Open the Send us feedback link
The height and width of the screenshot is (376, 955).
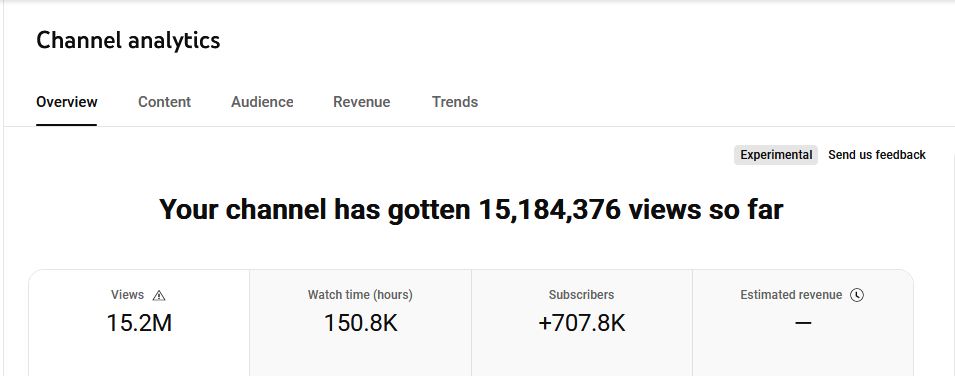(x=877, y=155)
